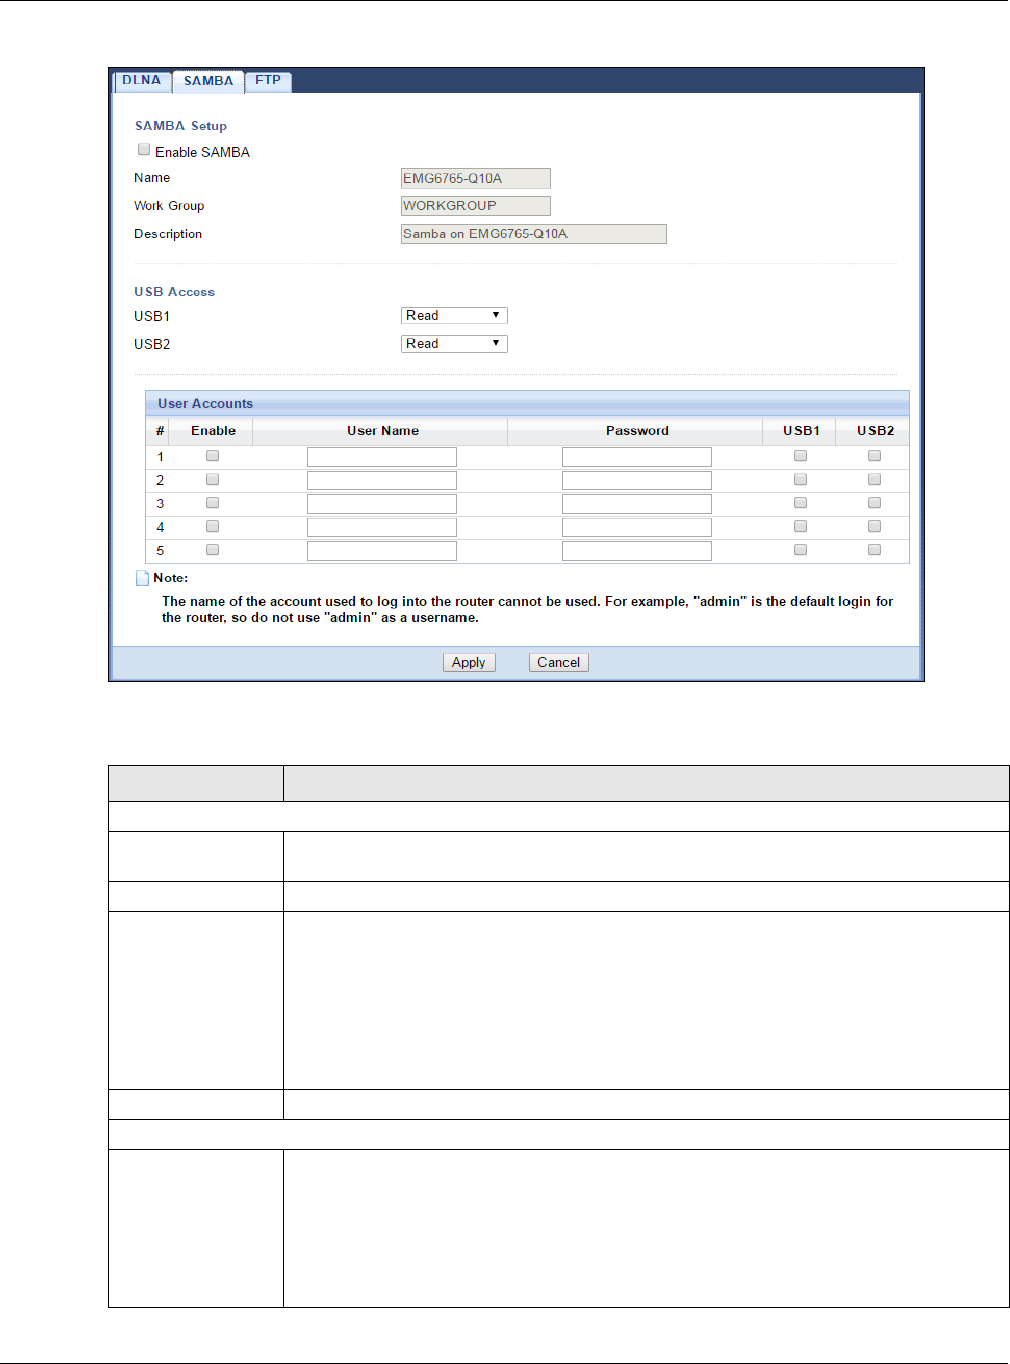1010x1364 pixels.
Task: Click Password field in row 5
Action: point(637,551)
